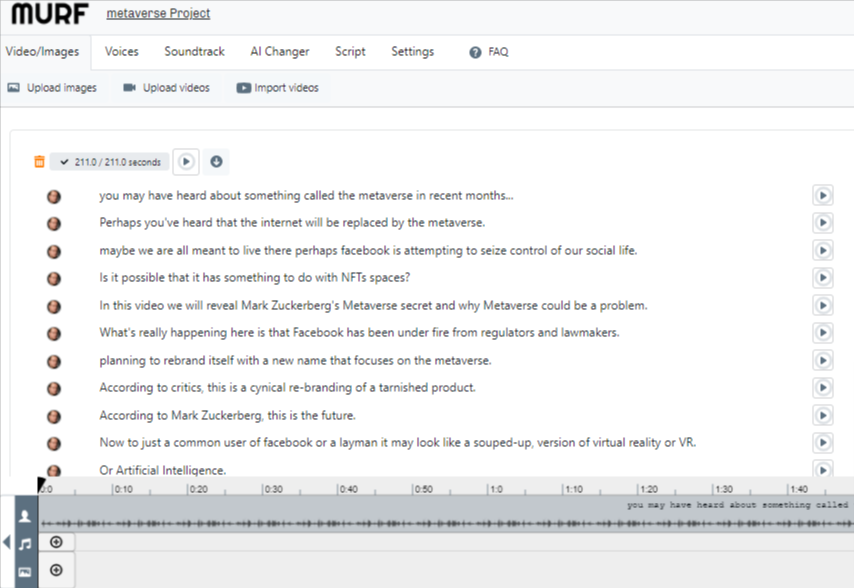Click voice avatar of 'According to Mark Zuckerberg' line

coord(53,416)
